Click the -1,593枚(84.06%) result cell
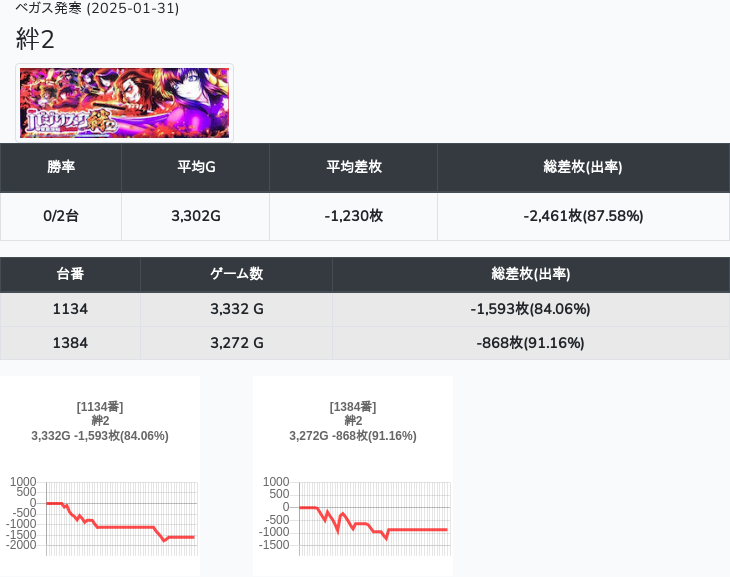Image resolution: width=730 pixels, height=577 pixels. pyautogui.click(x=530, y=309)
